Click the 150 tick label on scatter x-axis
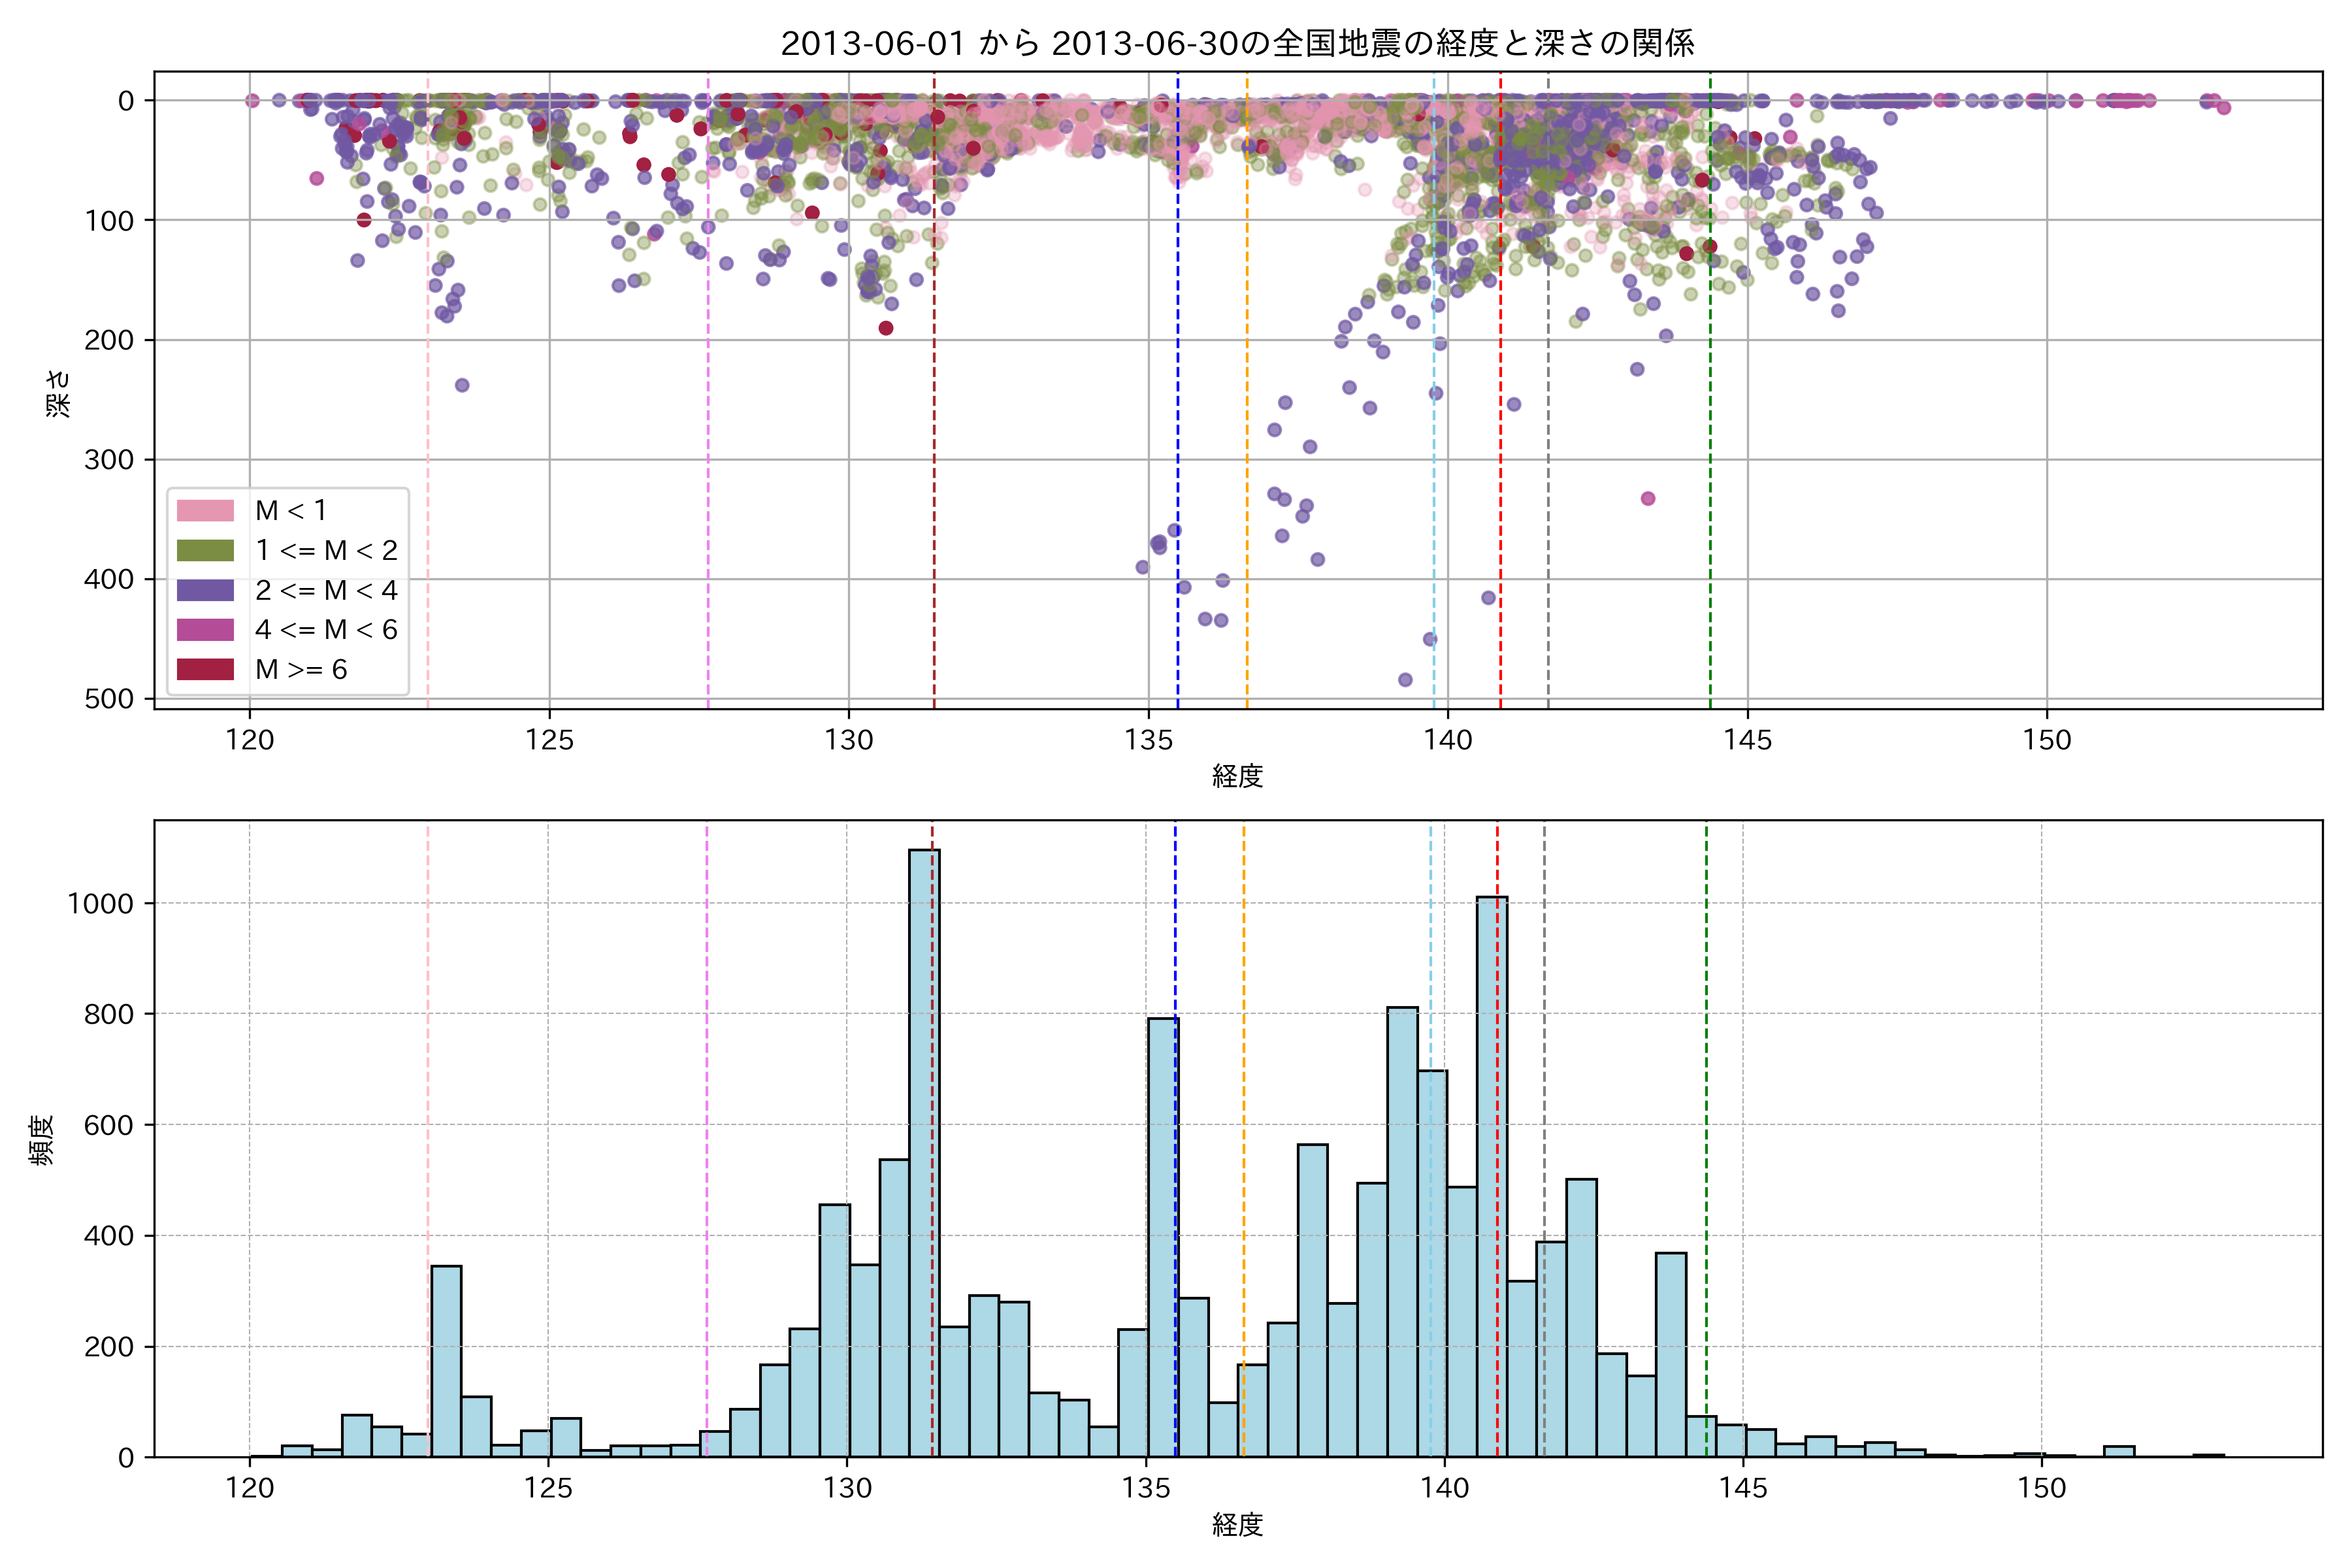Viewport: 2352px width, 1568px height. coord(2047,741)
